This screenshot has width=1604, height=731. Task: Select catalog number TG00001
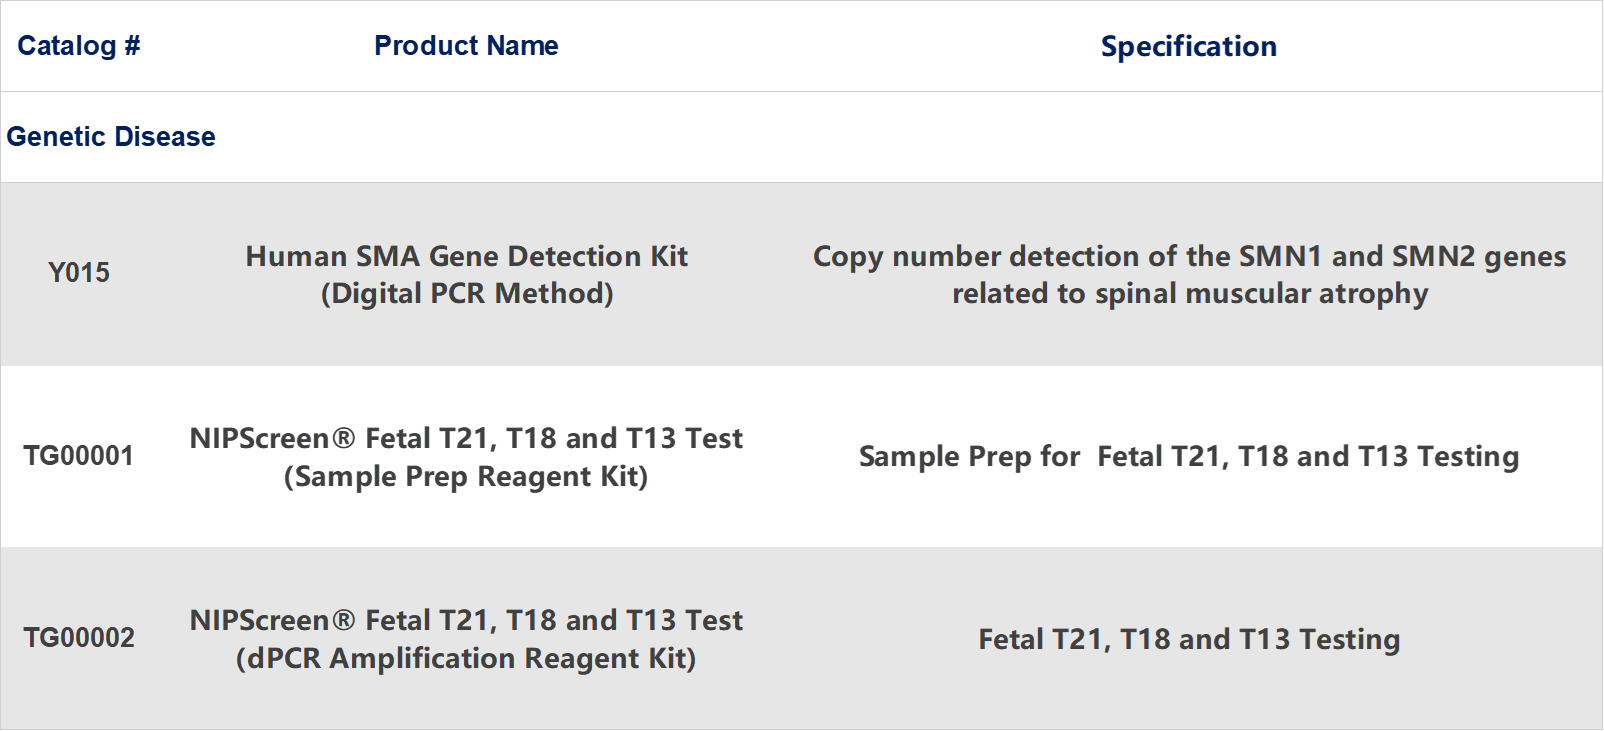pyautogui.click(x=79, y=456)
